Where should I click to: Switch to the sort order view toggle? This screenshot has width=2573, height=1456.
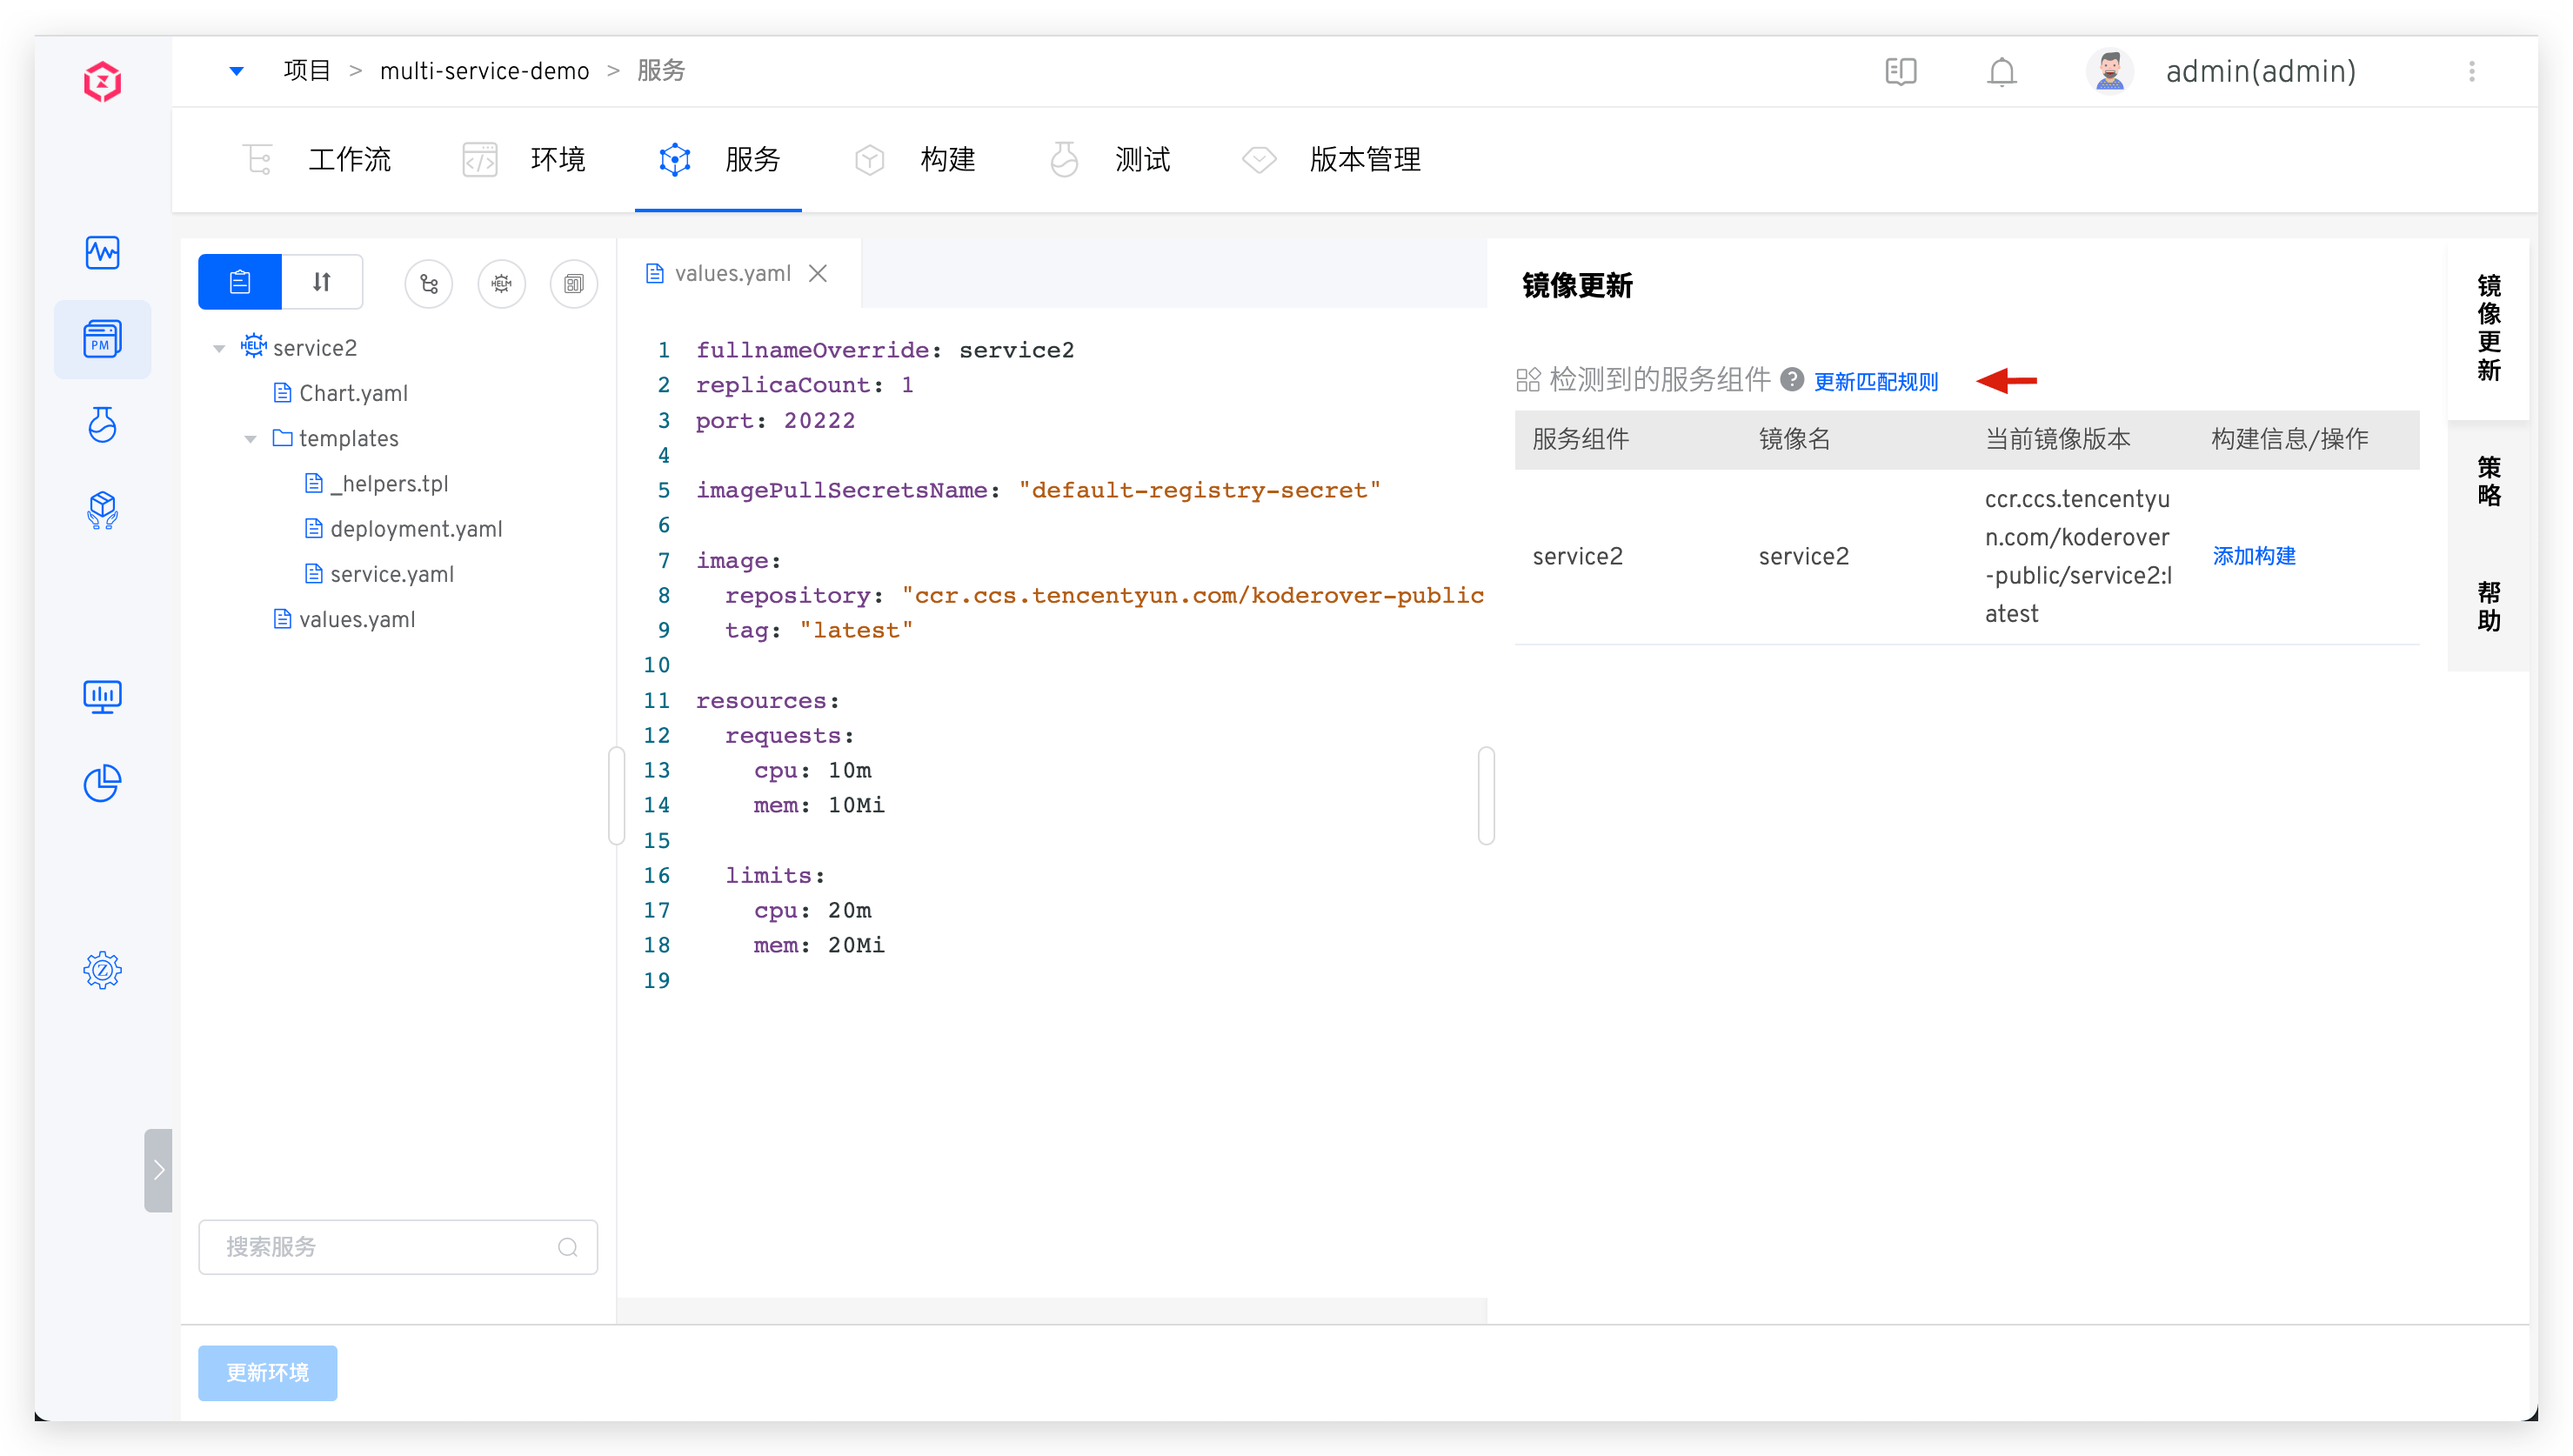click(x=321, y=282)
